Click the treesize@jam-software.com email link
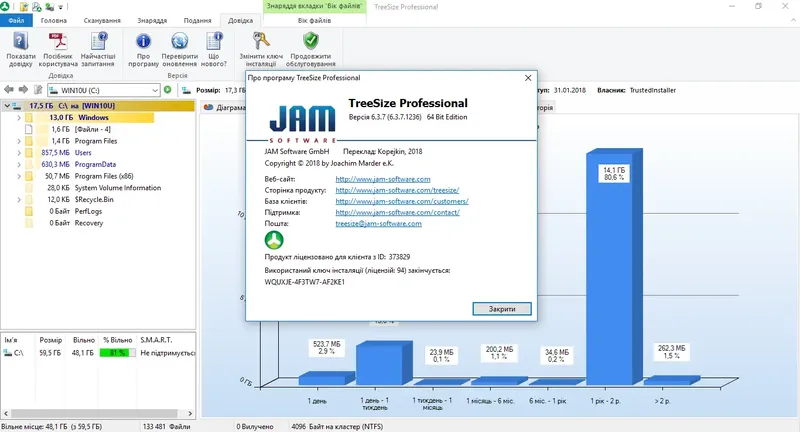Screen dimensions: 800x432 [378, 223]
